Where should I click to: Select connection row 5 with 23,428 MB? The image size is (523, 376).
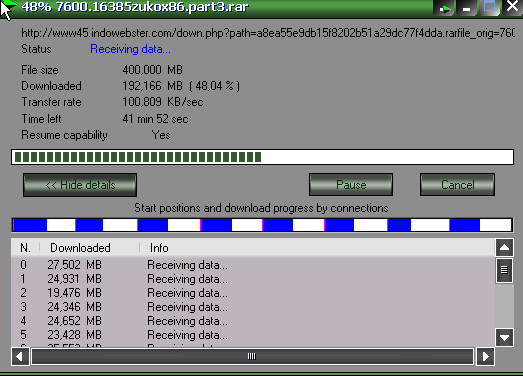[253, 335]
